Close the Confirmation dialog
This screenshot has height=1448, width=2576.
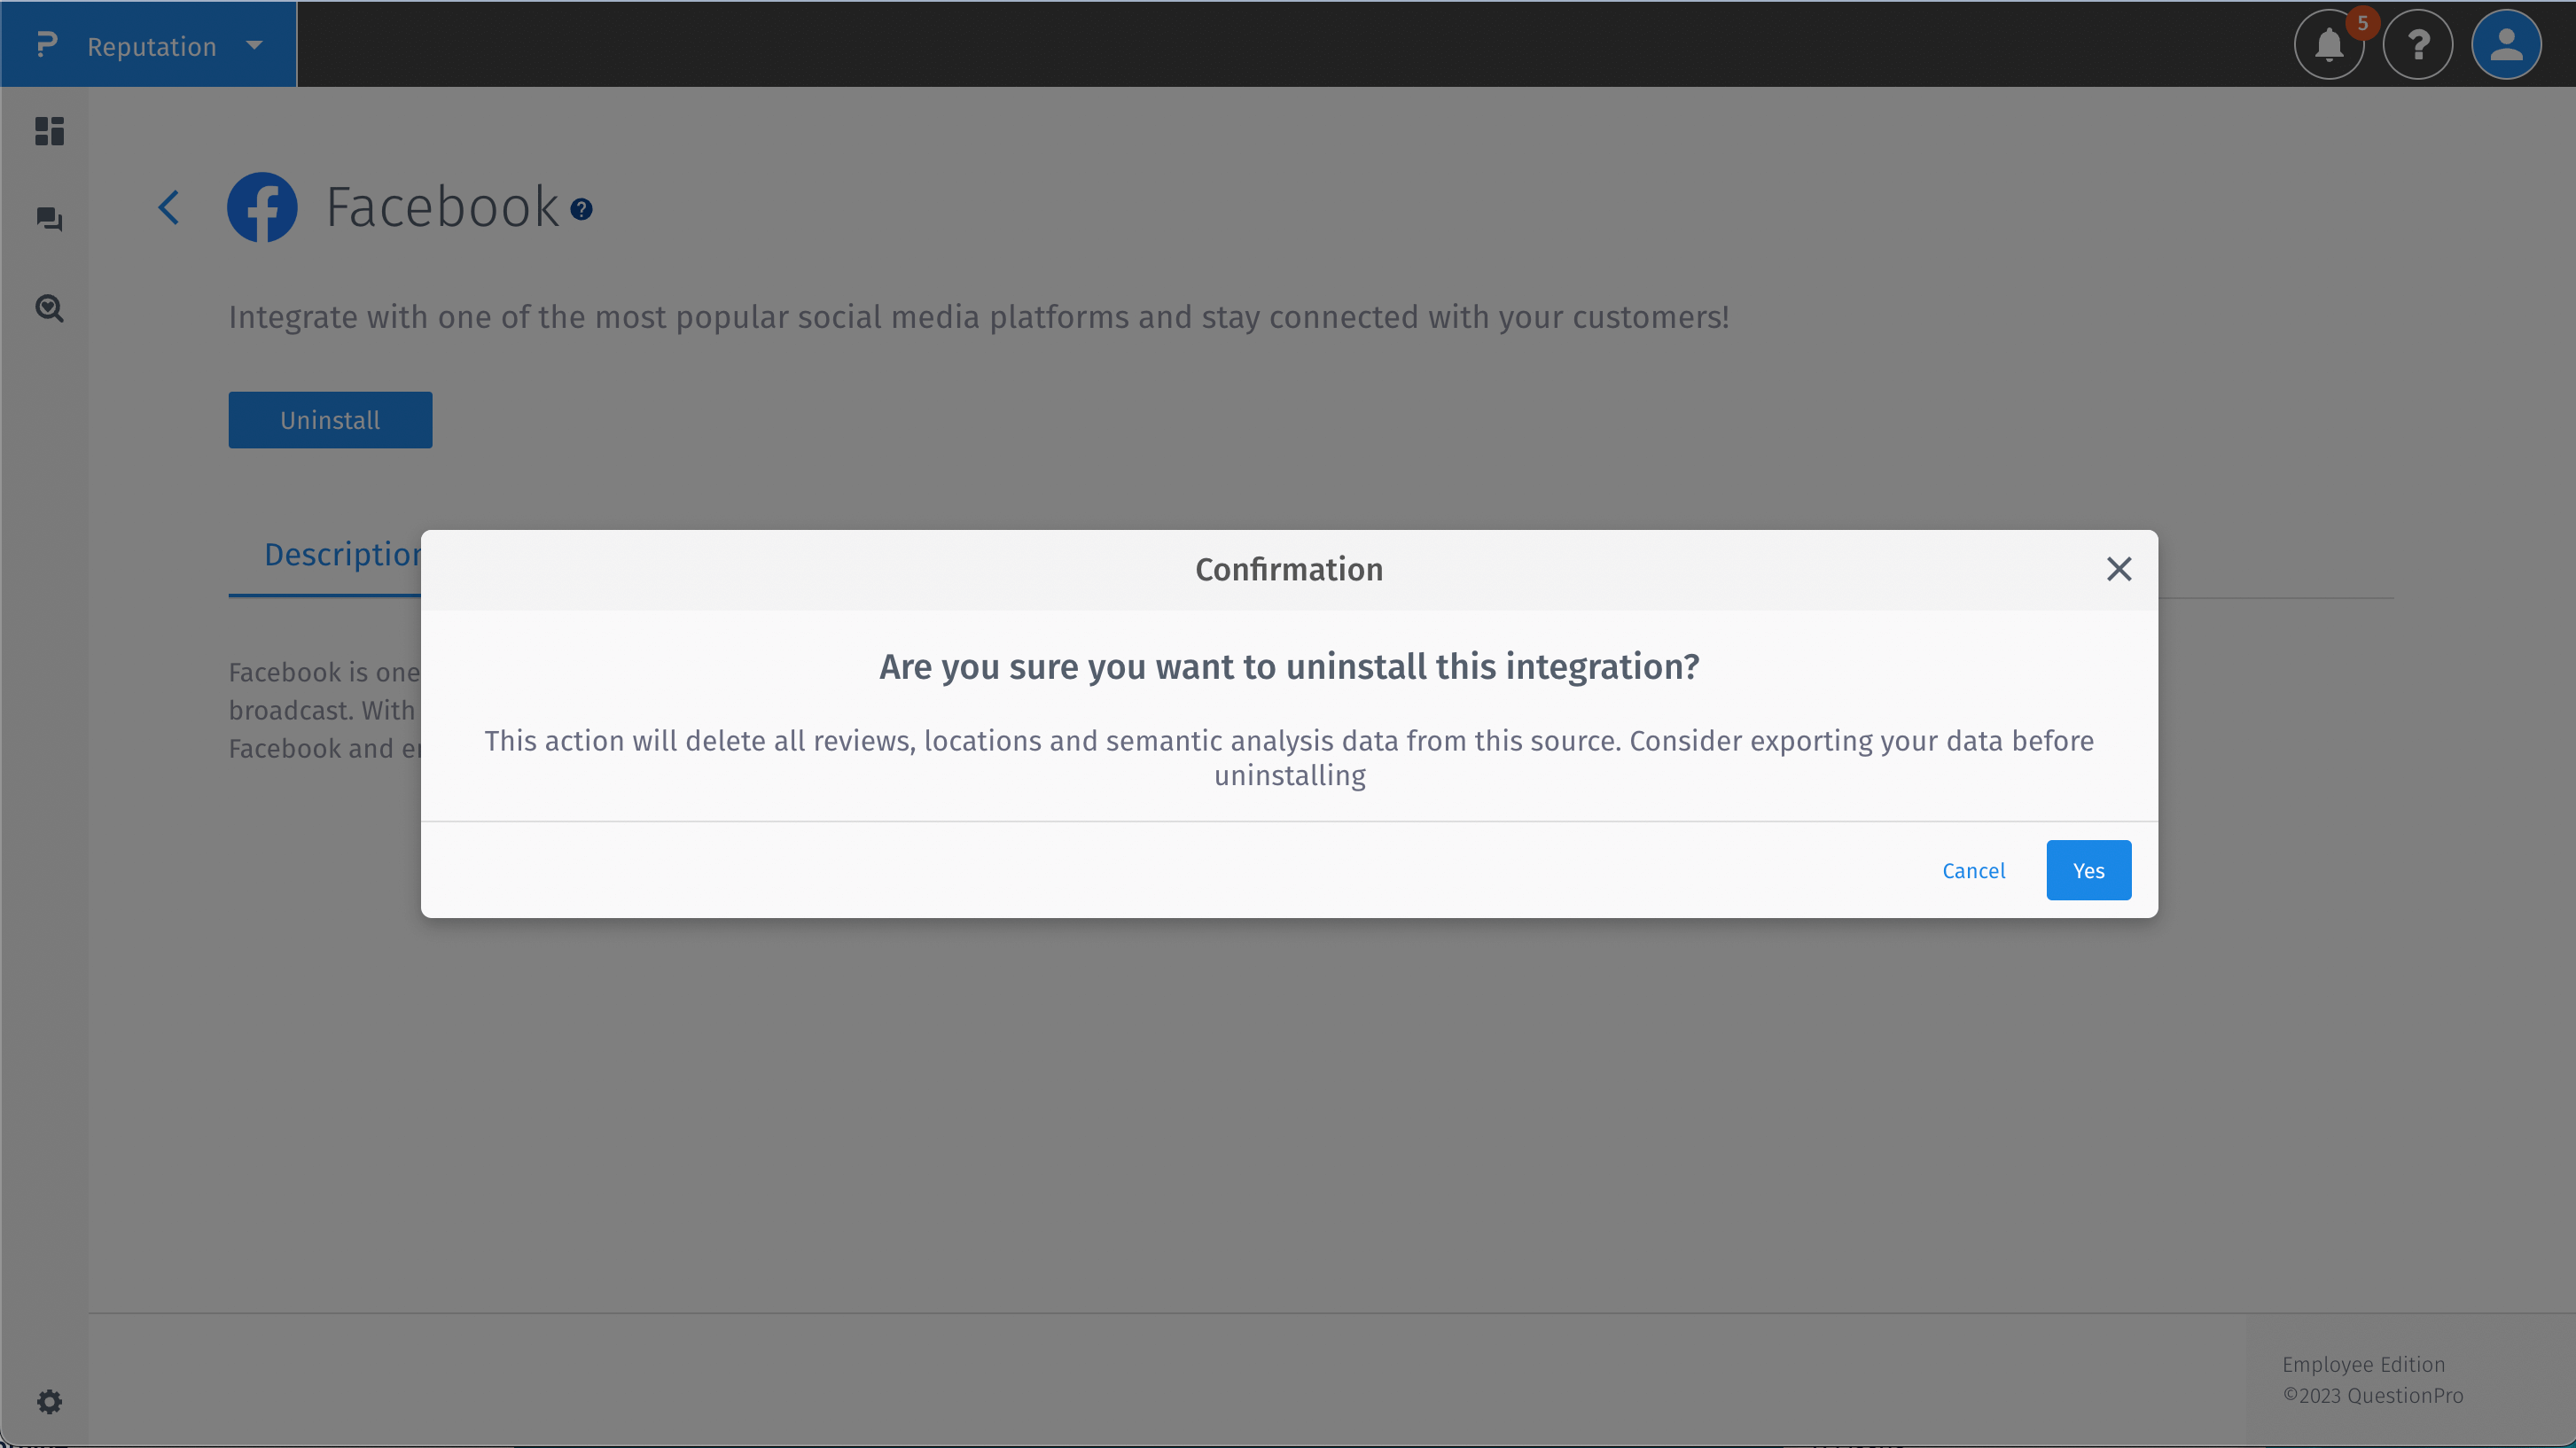pos(2119,568)
